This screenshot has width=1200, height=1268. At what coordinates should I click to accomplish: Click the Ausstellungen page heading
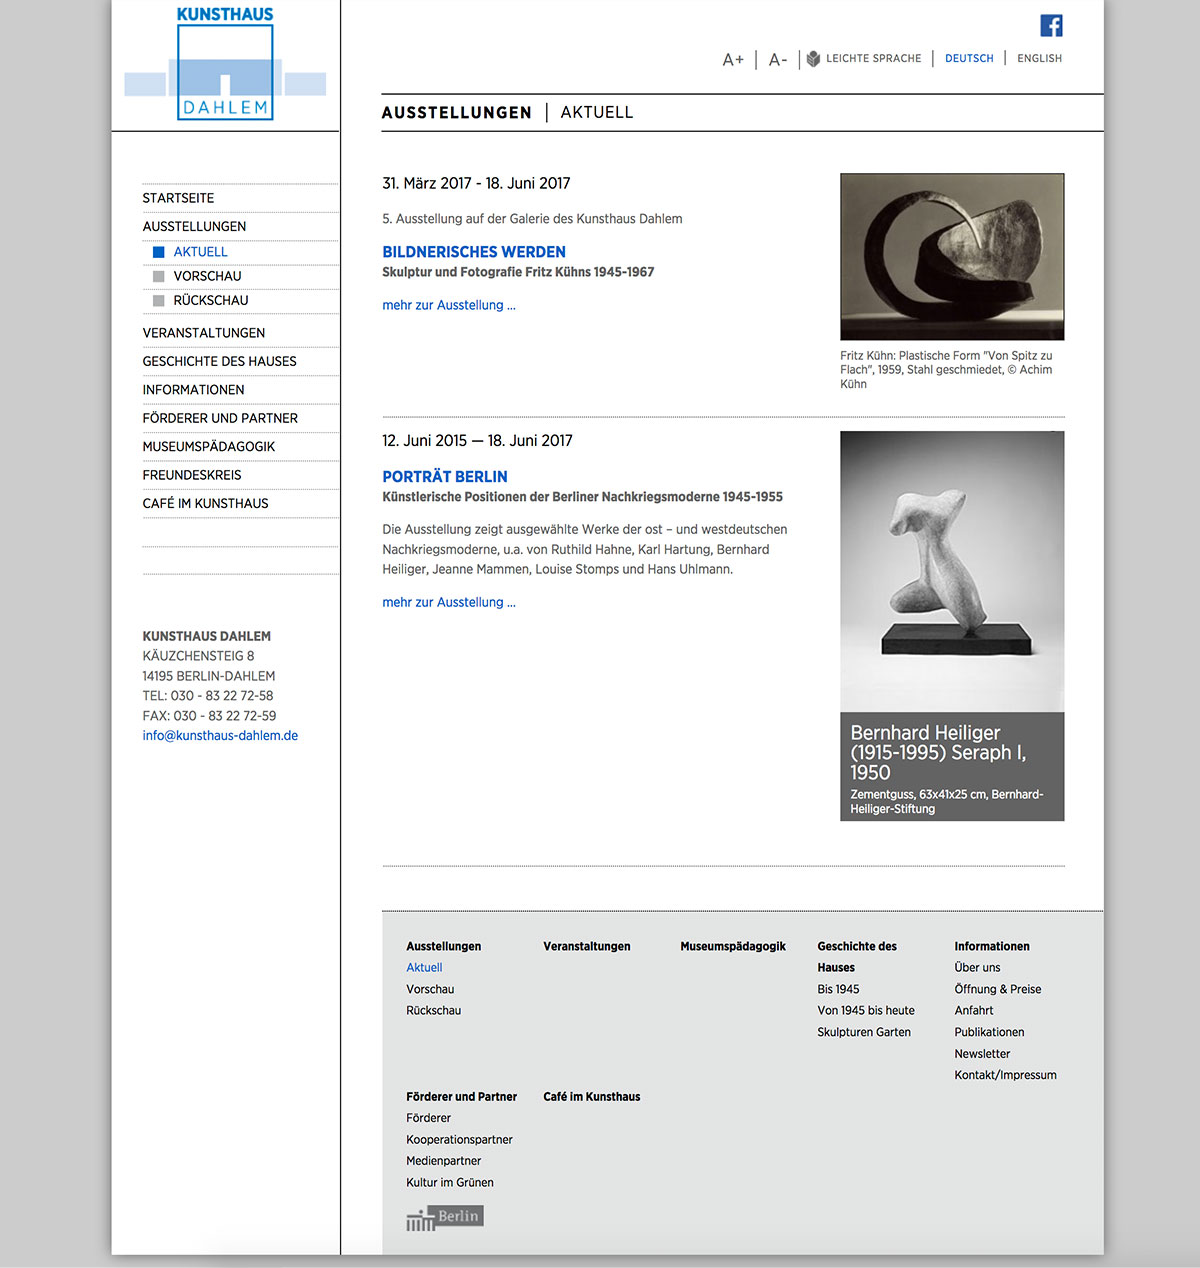457,113
